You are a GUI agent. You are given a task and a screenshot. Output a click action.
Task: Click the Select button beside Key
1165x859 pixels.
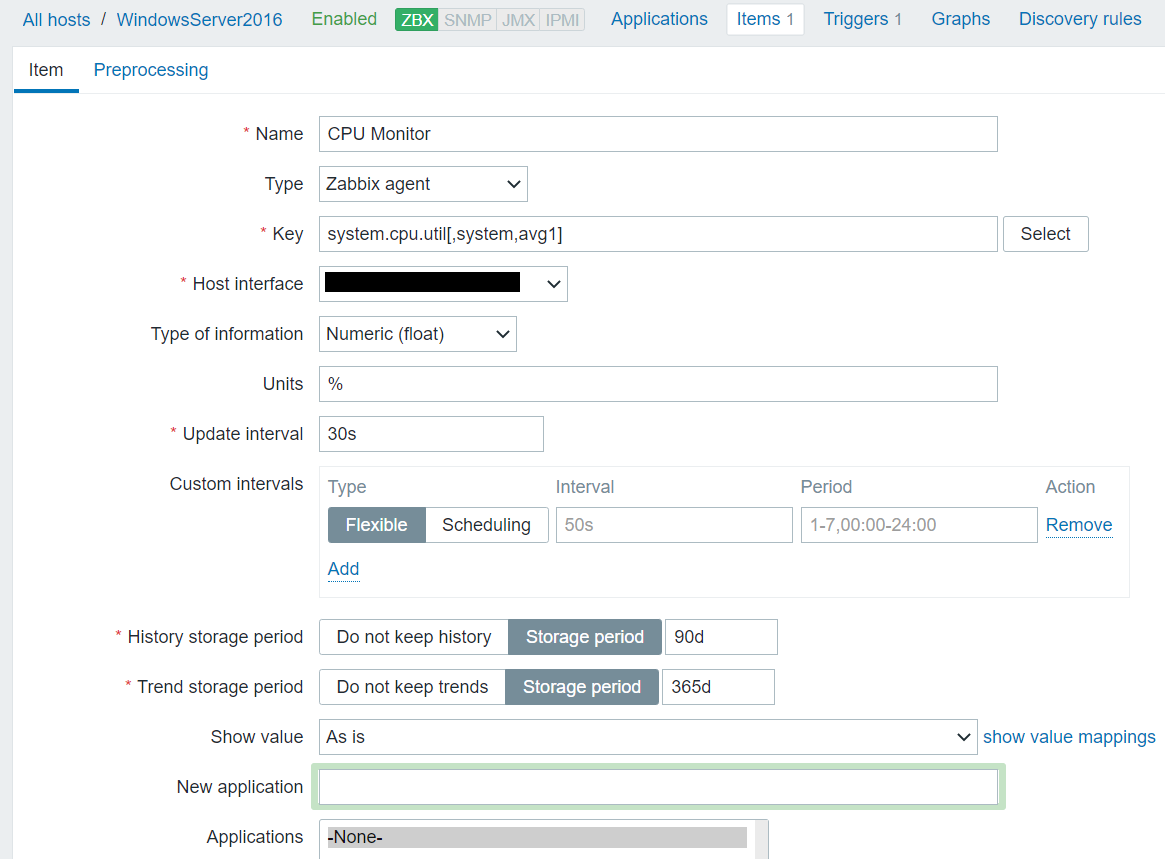1045,234
